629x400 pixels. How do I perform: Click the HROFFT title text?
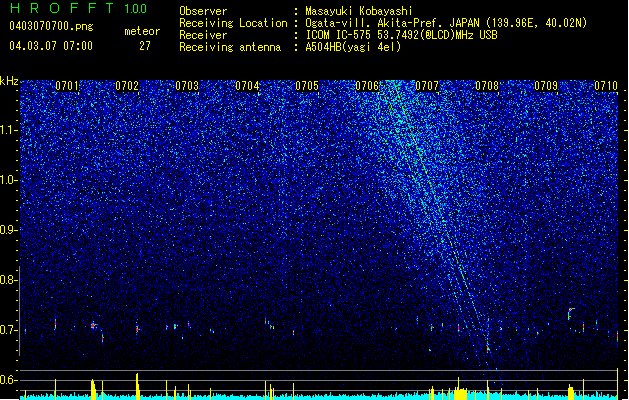pyautogui.click(x=62, y=8)
